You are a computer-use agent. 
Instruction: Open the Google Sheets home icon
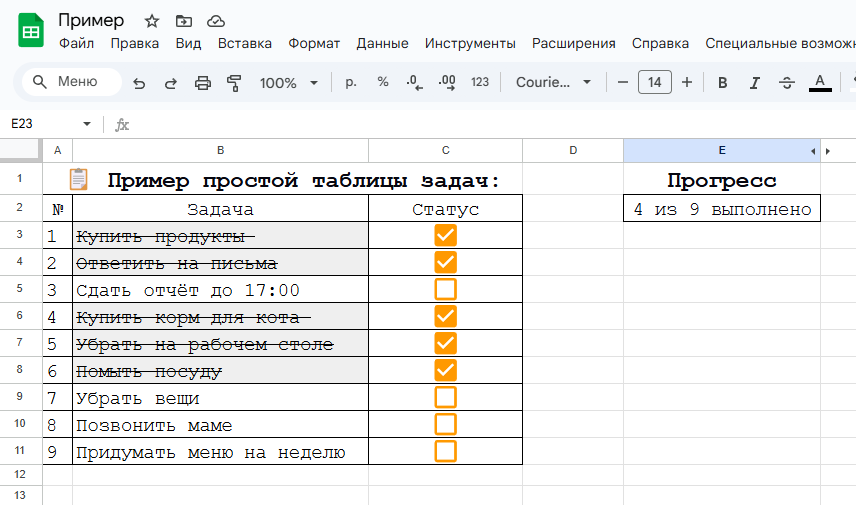click(x=31, y=31)
